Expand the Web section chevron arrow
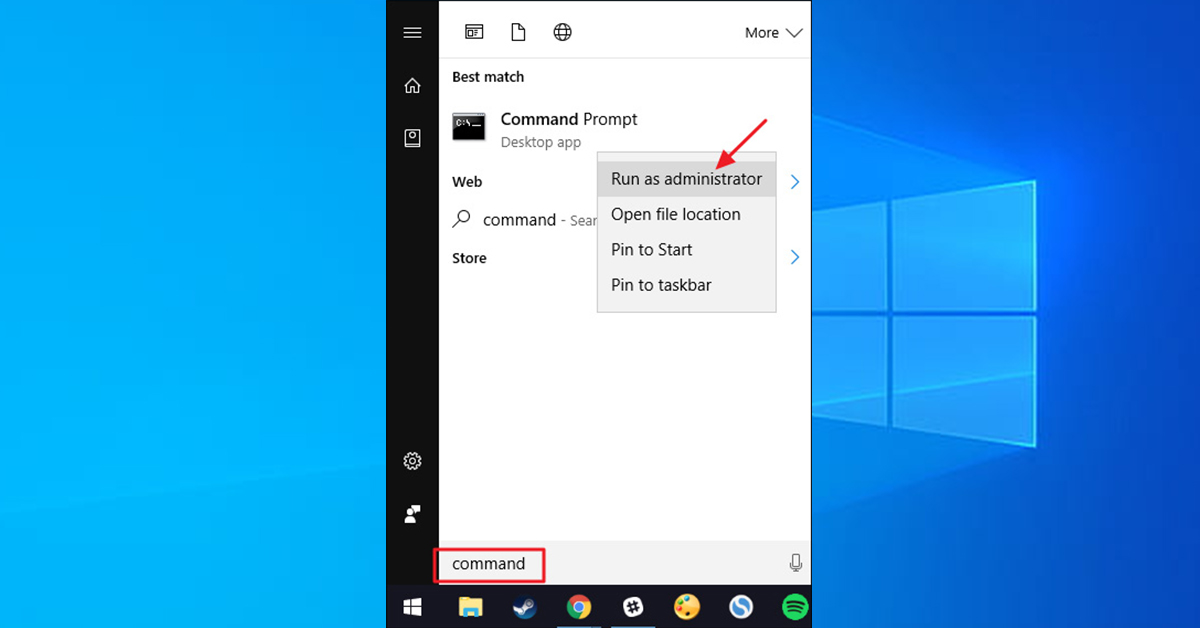Image resolution: width=1200 pixels, height=628 pixels. pos(795,182)
